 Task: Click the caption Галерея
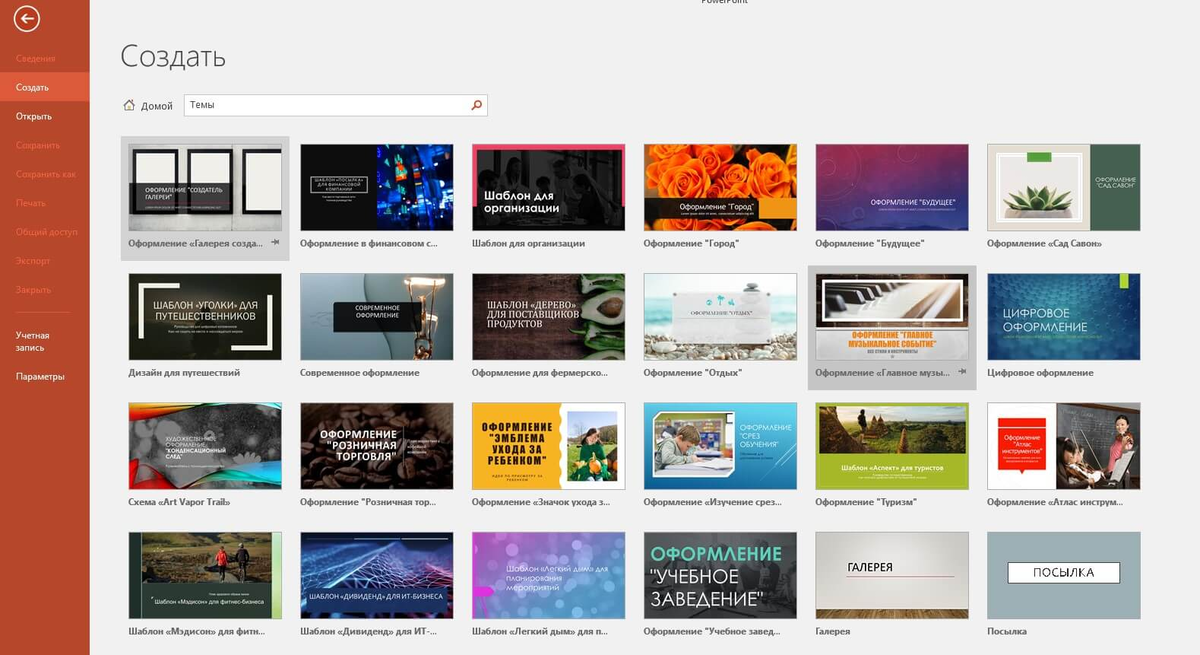click(833, 631)
